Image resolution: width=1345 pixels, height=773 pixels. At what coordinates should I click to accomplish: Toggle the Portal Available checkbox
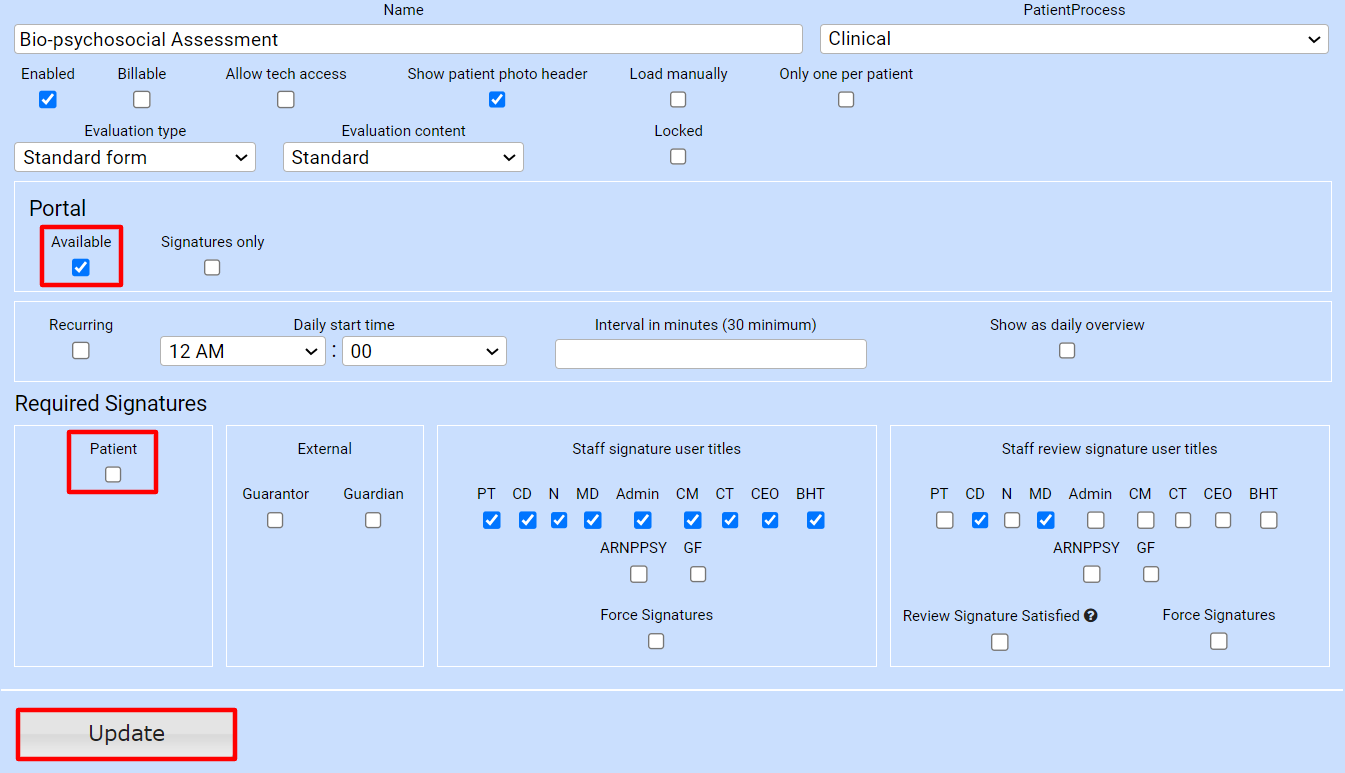[81, 267]
